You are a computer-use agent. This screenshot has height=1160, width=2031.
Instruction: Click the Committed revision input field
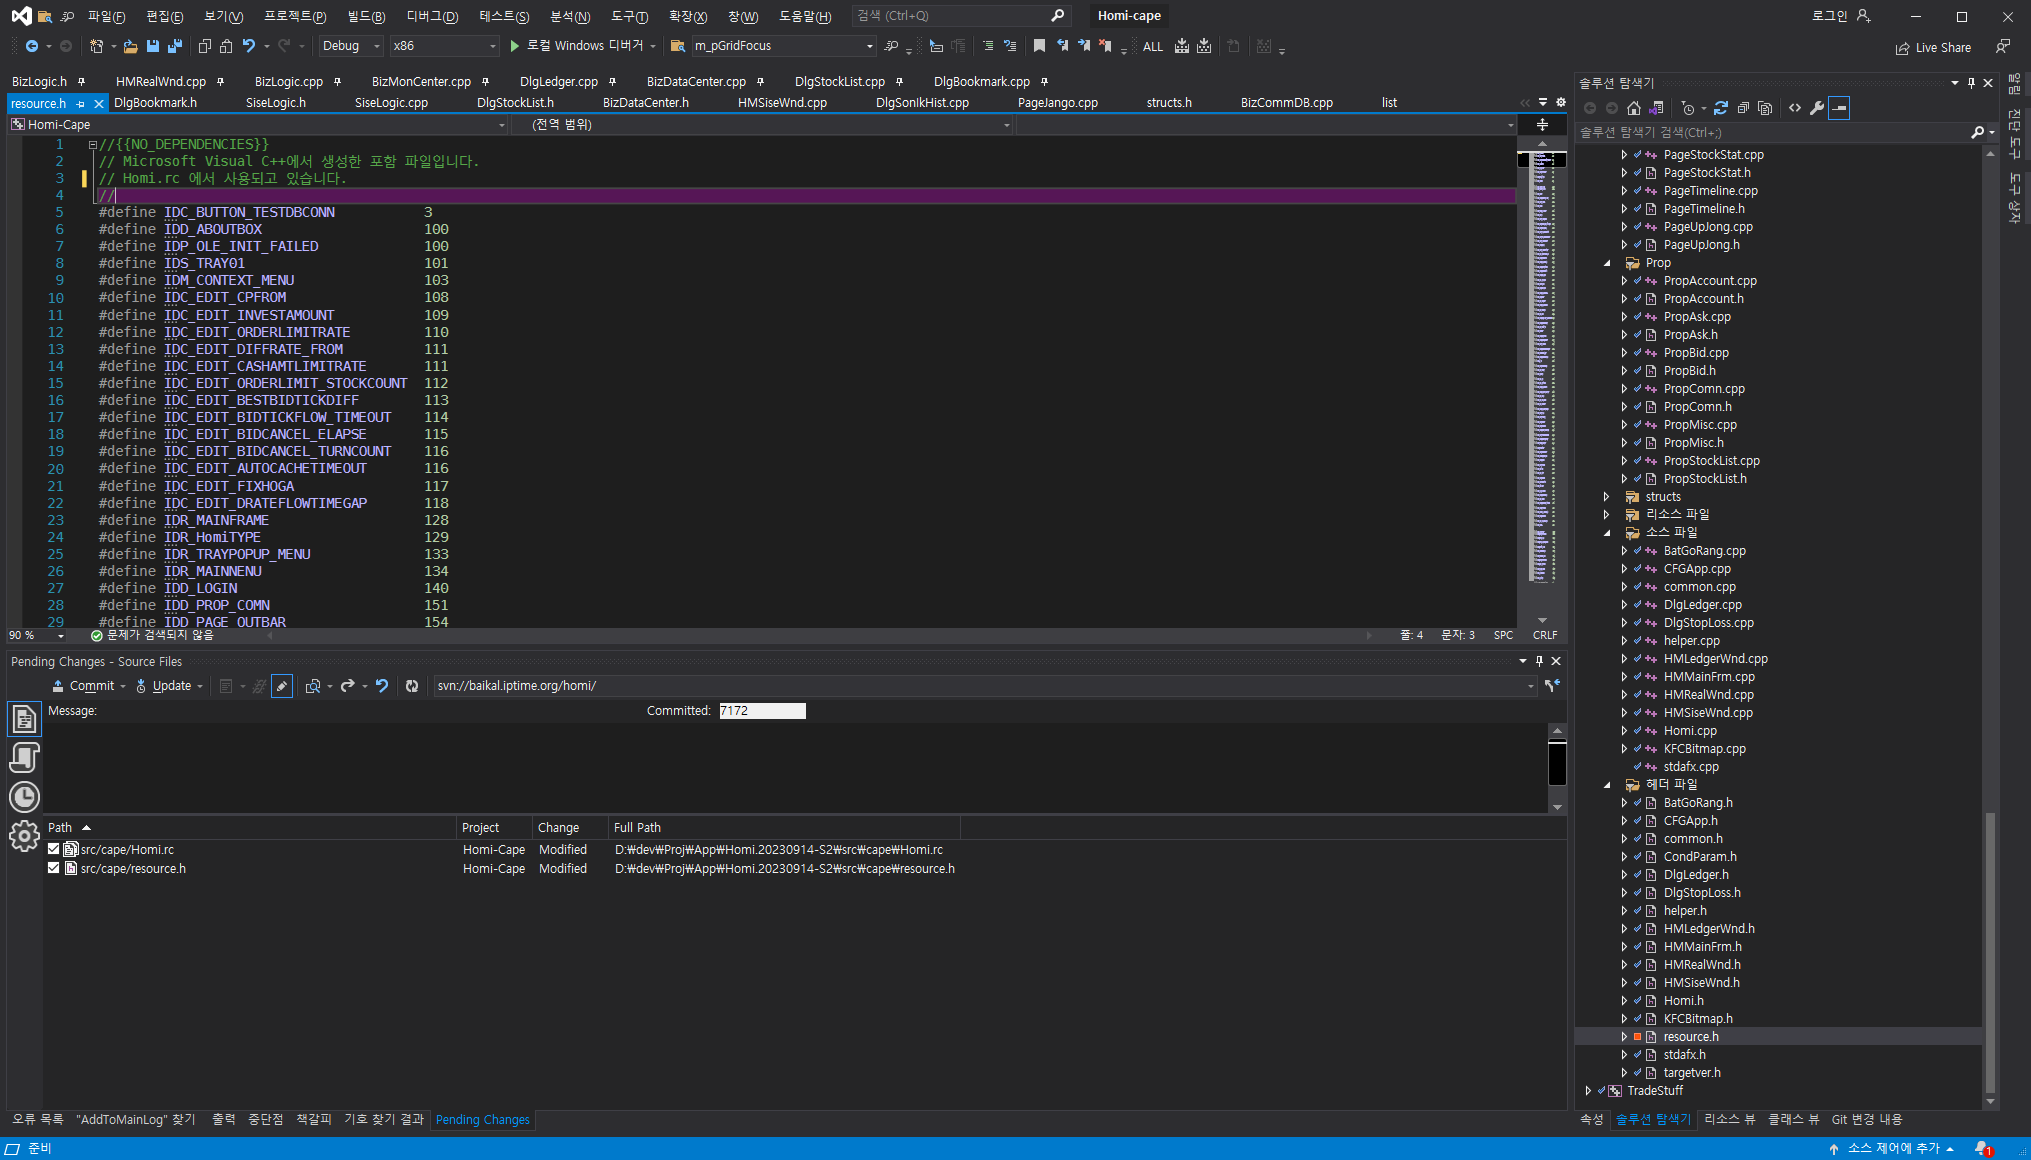pyautogui.click(x=762, y=711)
